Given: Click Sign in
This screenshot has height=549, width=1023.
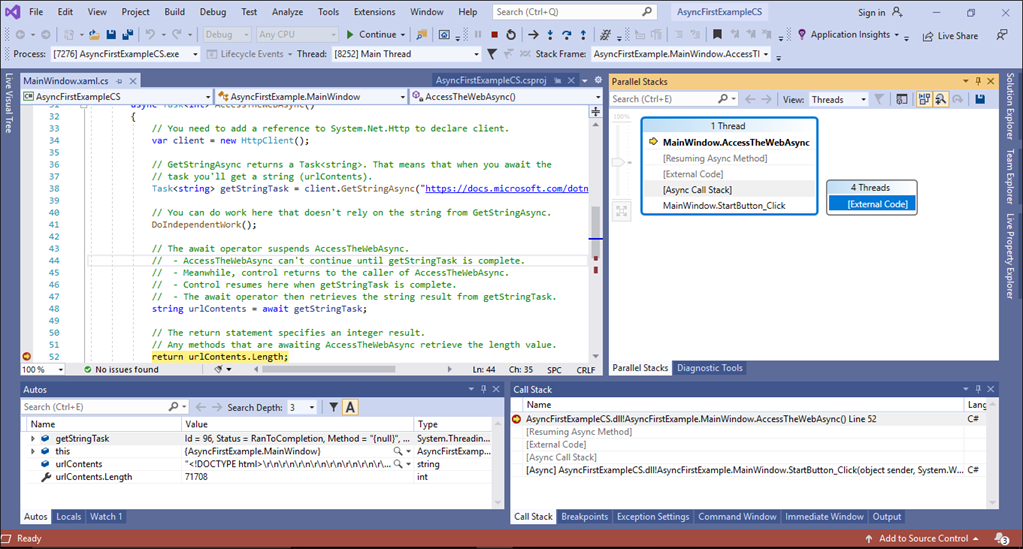Looking at the screenshot, I should pos(871,12).
